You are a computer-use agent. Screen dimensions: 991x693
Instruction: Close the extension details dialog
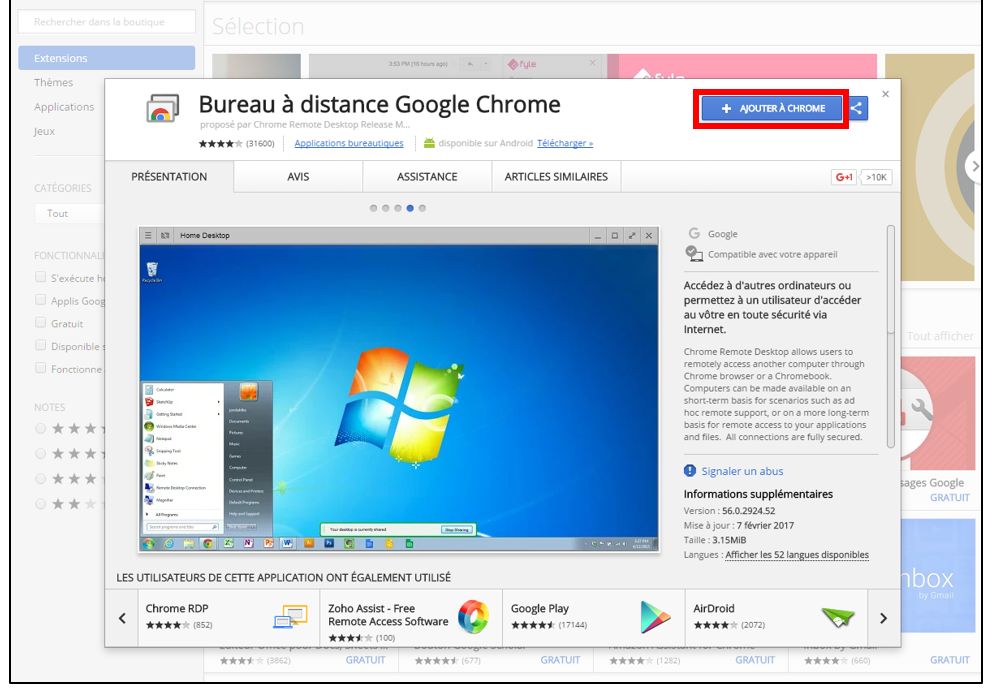pos(885,94)
